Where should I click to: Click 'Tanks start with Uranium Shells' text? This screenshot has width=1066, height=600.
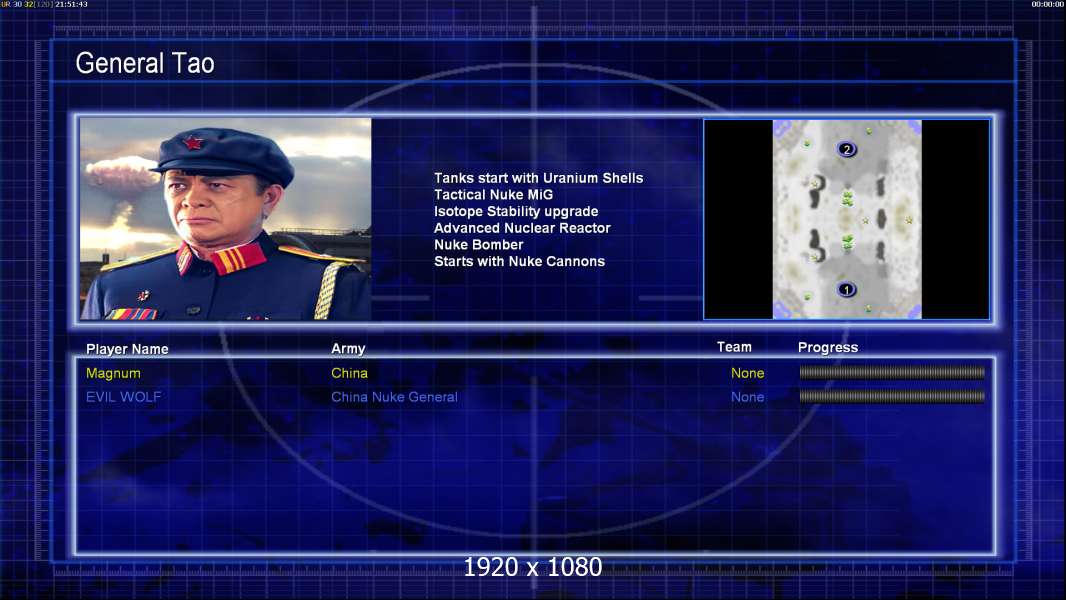(x=538, y=178)
